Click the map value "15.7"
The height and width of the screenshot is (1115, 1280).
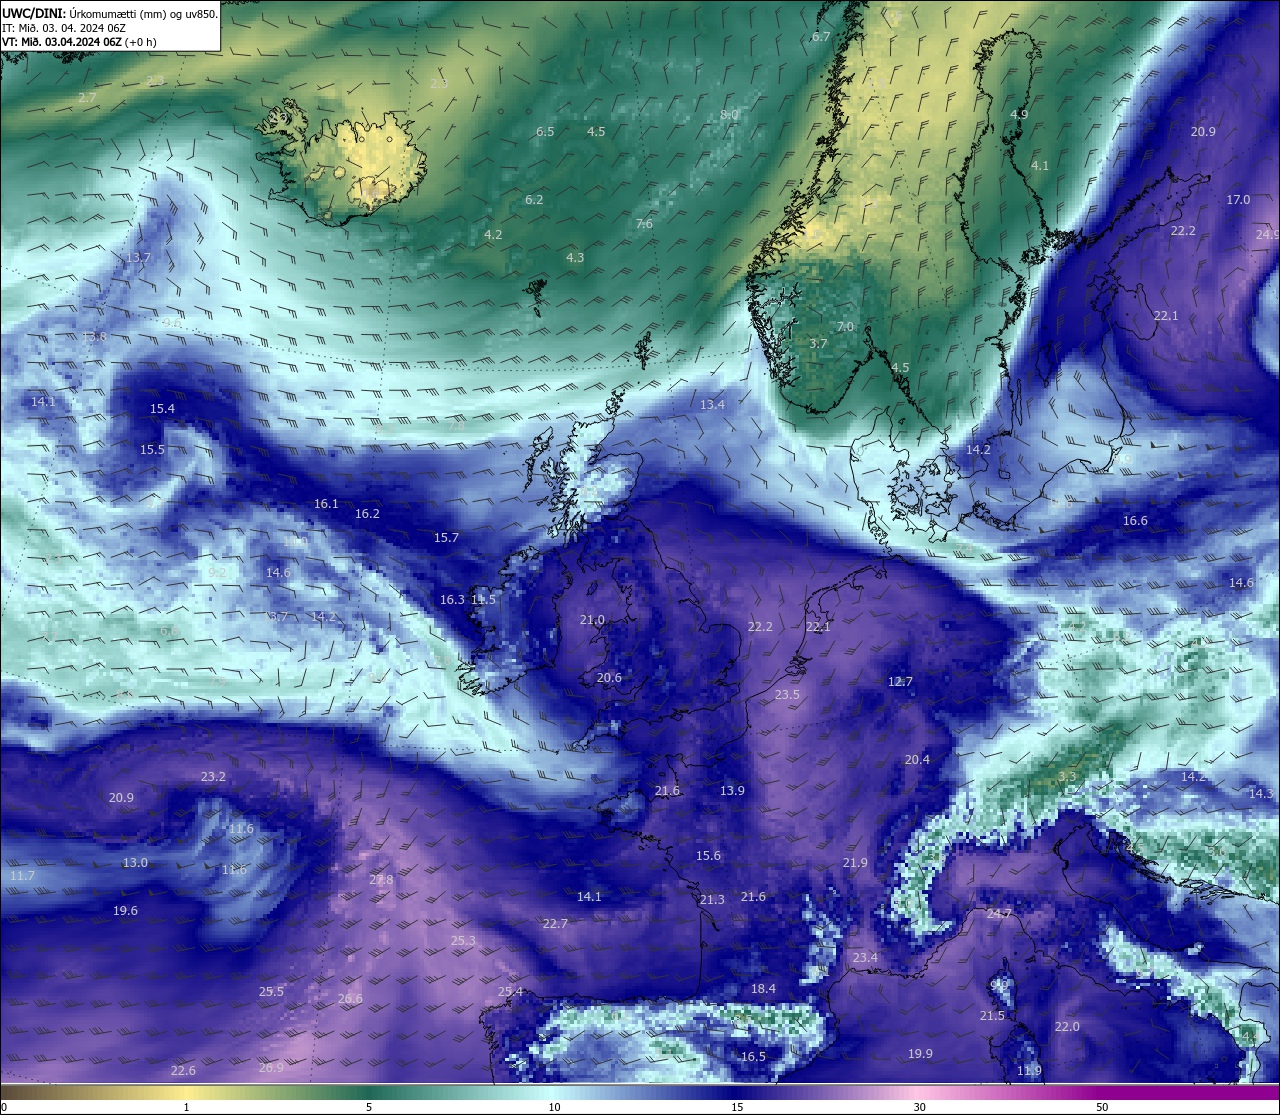click(446, 538)
